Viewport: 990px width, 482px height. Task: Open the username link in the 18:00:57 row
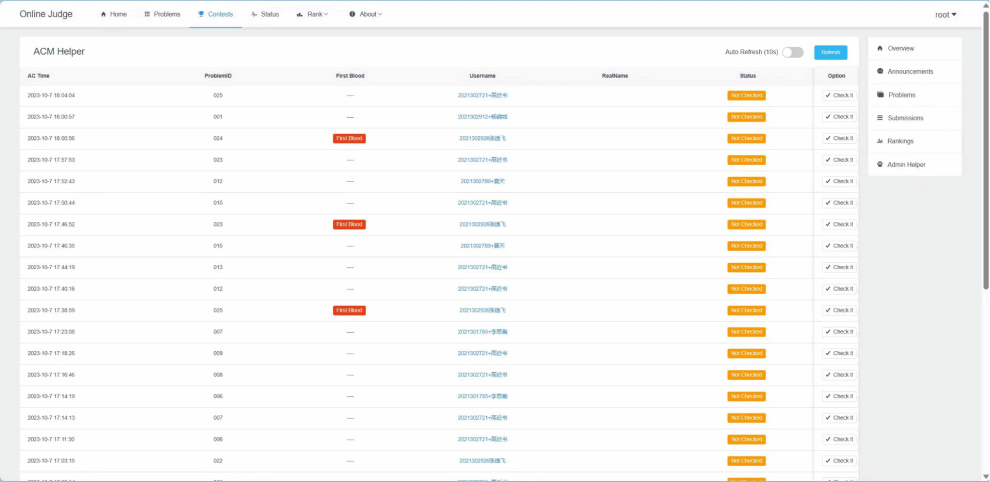[x=482, y=117]
